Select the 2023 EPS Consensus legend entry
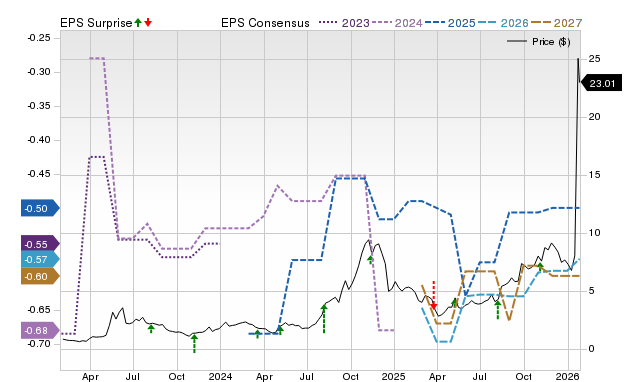Screen dimensions: 640x382 tap(344, 23)
